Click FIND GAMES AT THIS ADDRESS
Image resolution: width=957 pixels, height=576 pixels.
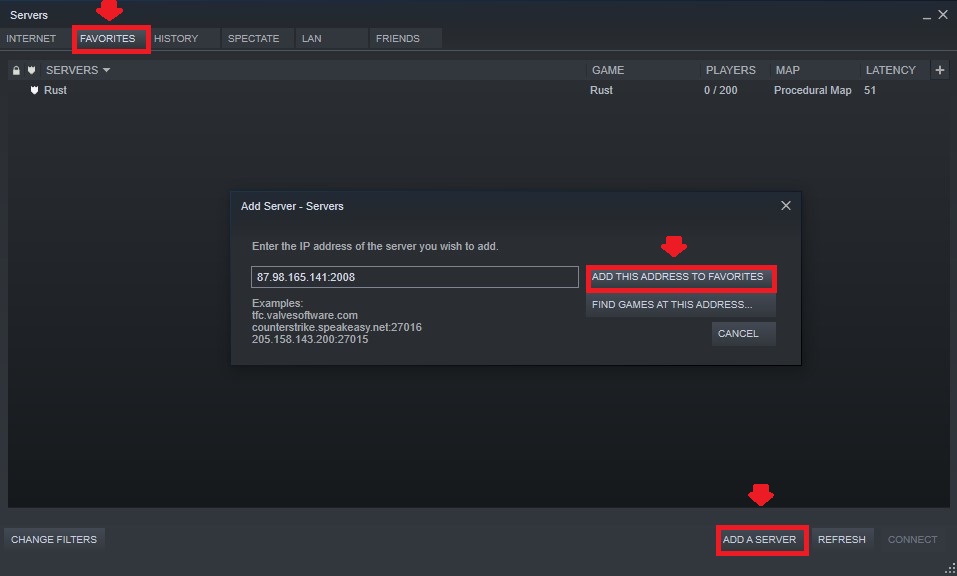point(681,305)
